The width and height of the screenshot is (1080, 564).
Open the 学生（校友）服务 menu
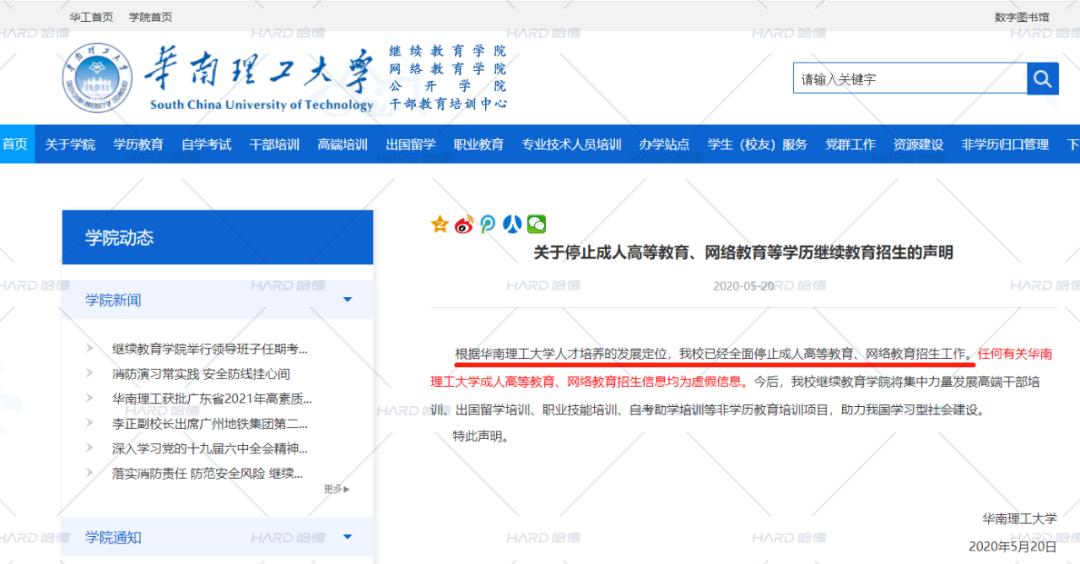(757, 144)
